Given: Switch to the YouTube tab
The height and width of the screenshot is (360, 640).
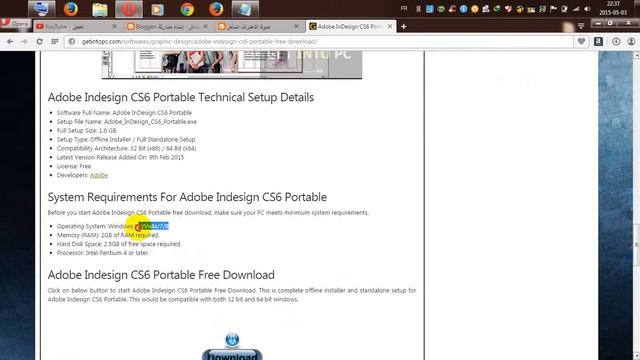Looking at the screenshot, I should 77,27.
